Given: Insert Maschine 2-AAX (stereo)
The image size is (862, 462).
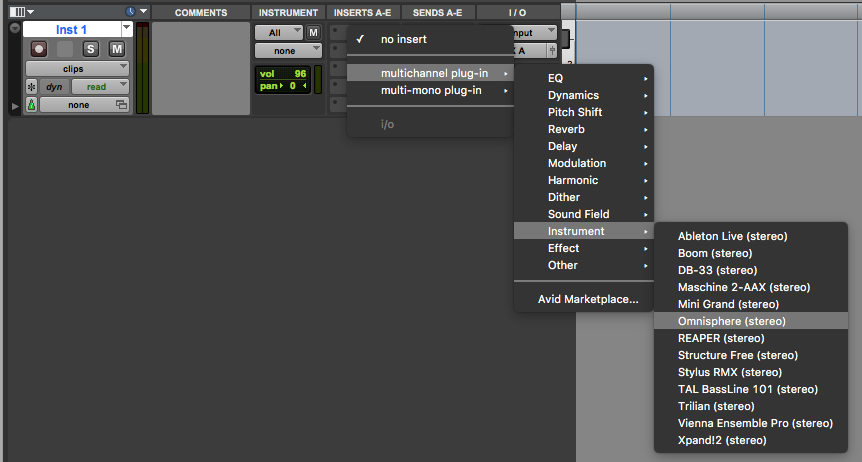Looking at the screenshot, I should click(751, 288).
